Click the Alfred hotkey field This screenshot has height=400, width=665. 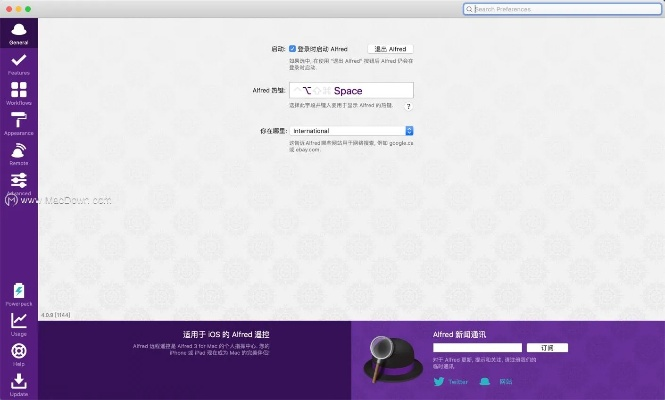click(x=351, y=91)
